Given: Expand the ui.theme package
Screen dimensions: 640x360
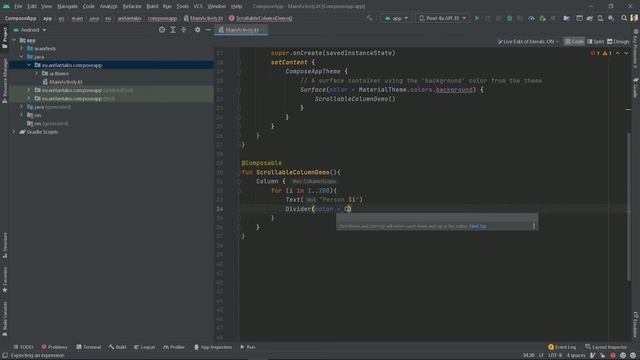Looking at the screenshot, I should click(37, 73).
